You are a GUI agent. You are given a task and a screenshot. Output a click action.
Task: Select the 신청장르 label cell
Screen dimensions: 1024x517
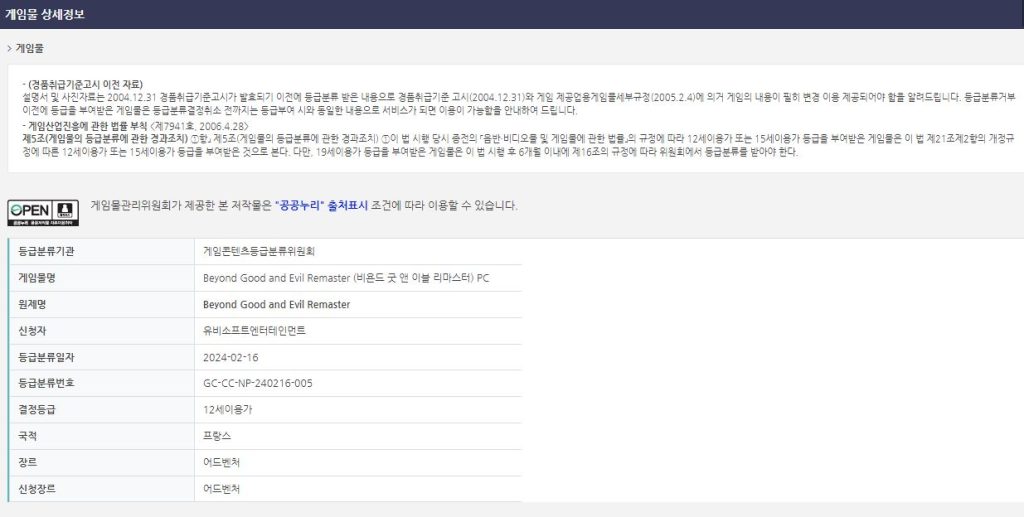(x=101, y=489)
